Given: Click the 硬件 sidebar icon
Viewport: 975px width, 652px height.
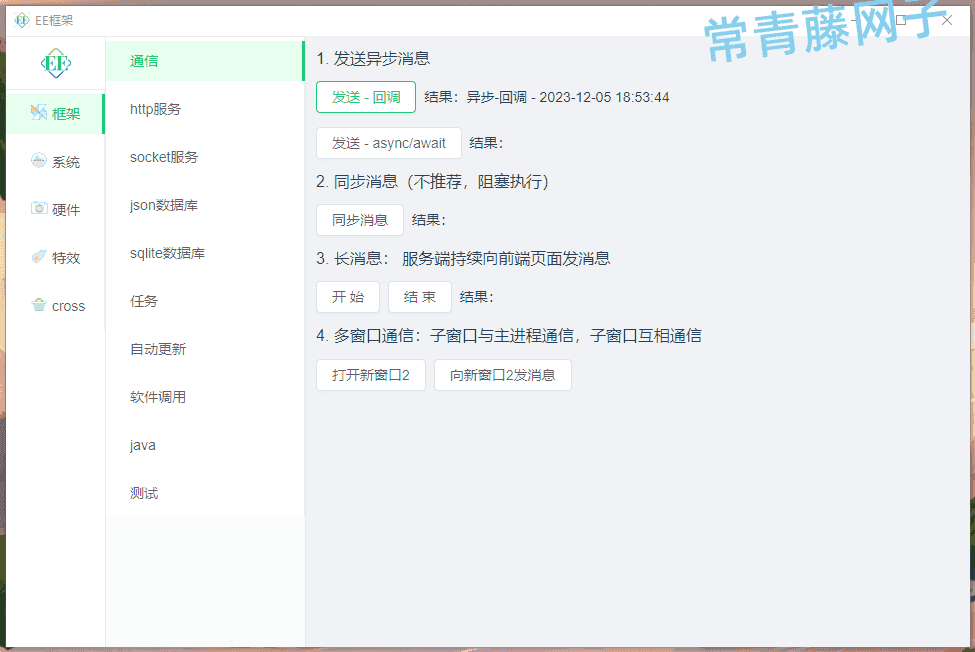Looking at the screenshot, I should tap(39, 209).
